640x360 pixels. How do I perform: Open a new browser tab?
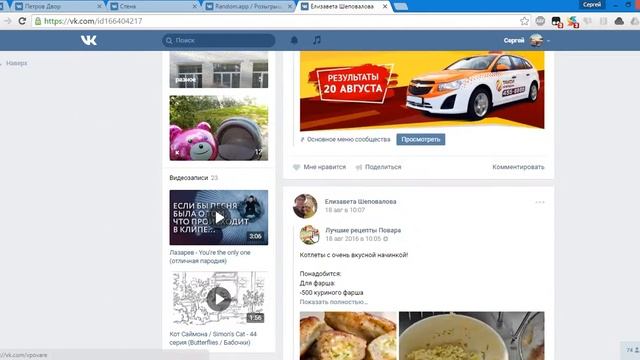click(x=401, y=7)
